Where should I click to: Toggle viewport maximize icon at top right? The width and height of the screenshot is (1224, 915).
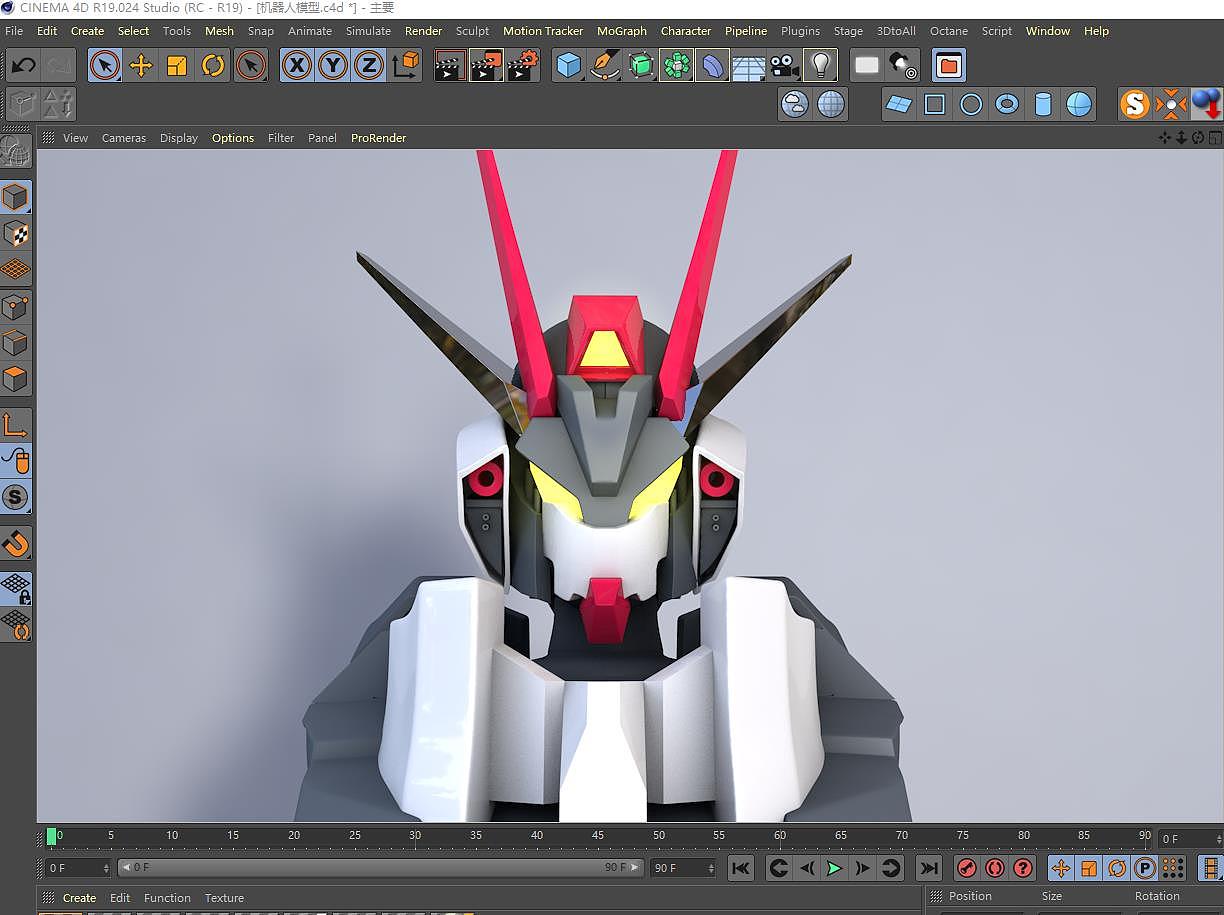pos(1215,138)
